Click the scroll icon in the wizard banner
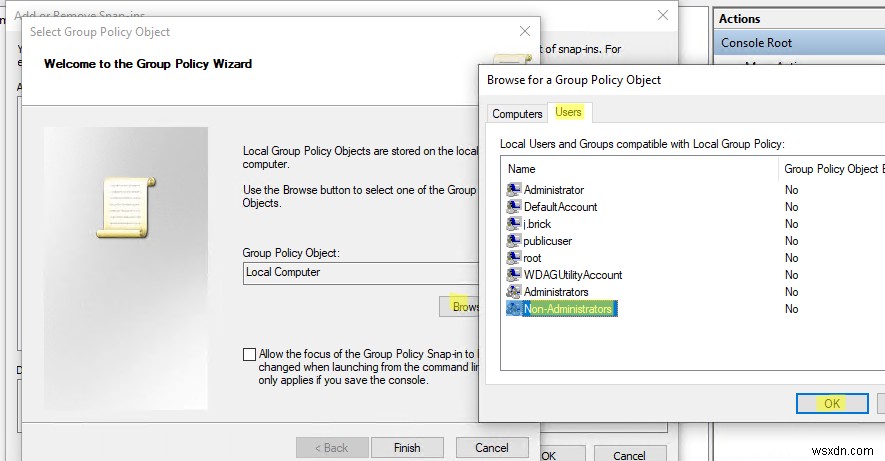Image resolution: width=885 pixels, height=461 pixels. (x=126, y=207)
